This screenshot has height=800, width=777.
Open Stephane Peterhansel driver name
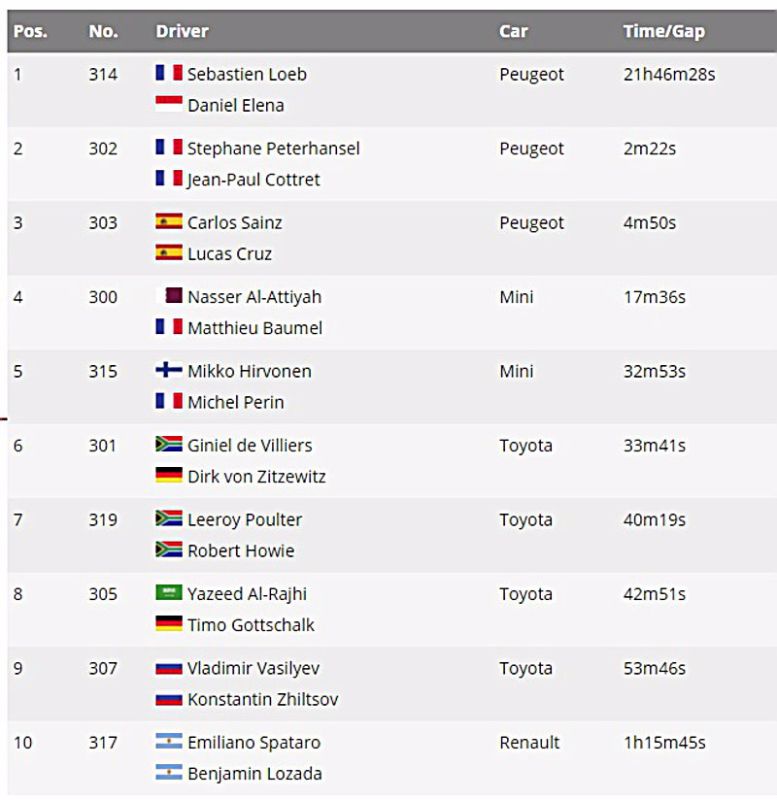[x=273, y=148]
